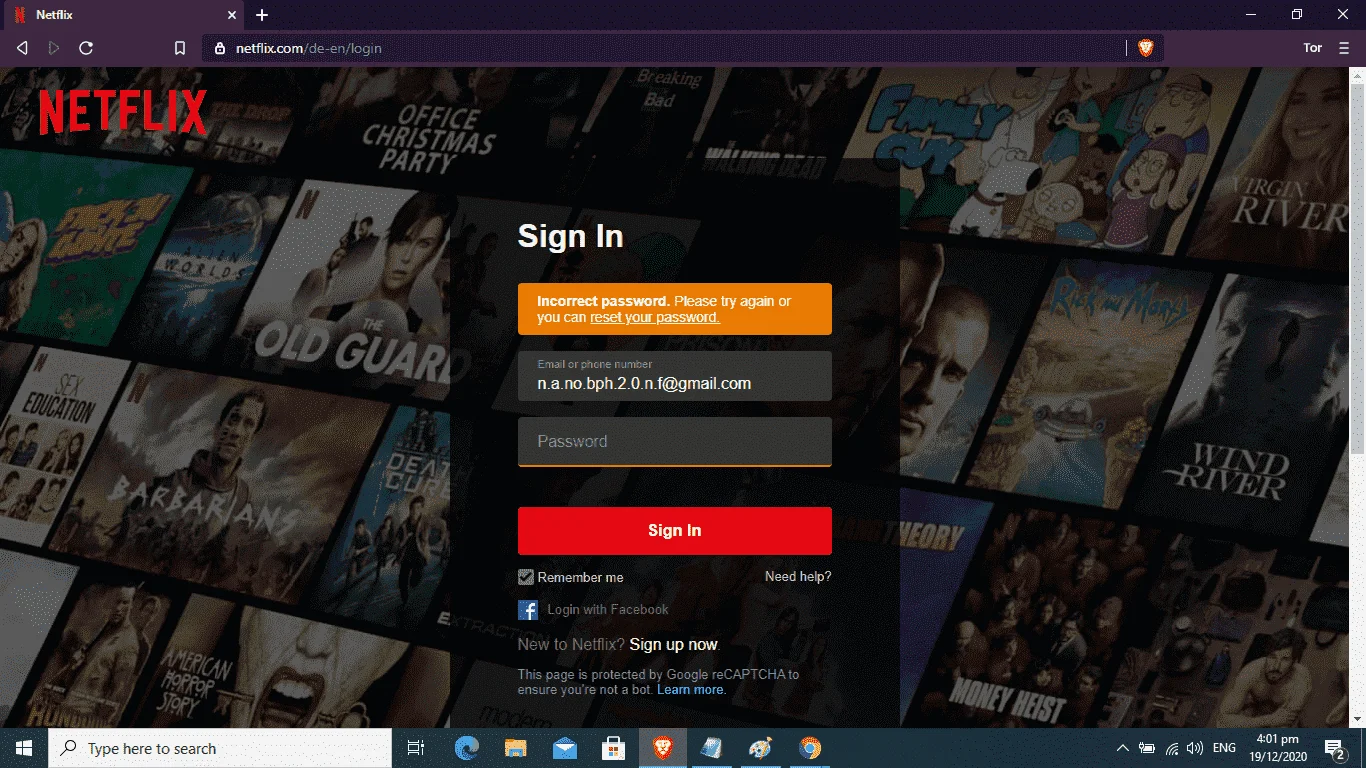Image resolution: width=1366 pixels, height=768 pixels.
Task: Click the Netflix logo
Action: coord(123,112)
